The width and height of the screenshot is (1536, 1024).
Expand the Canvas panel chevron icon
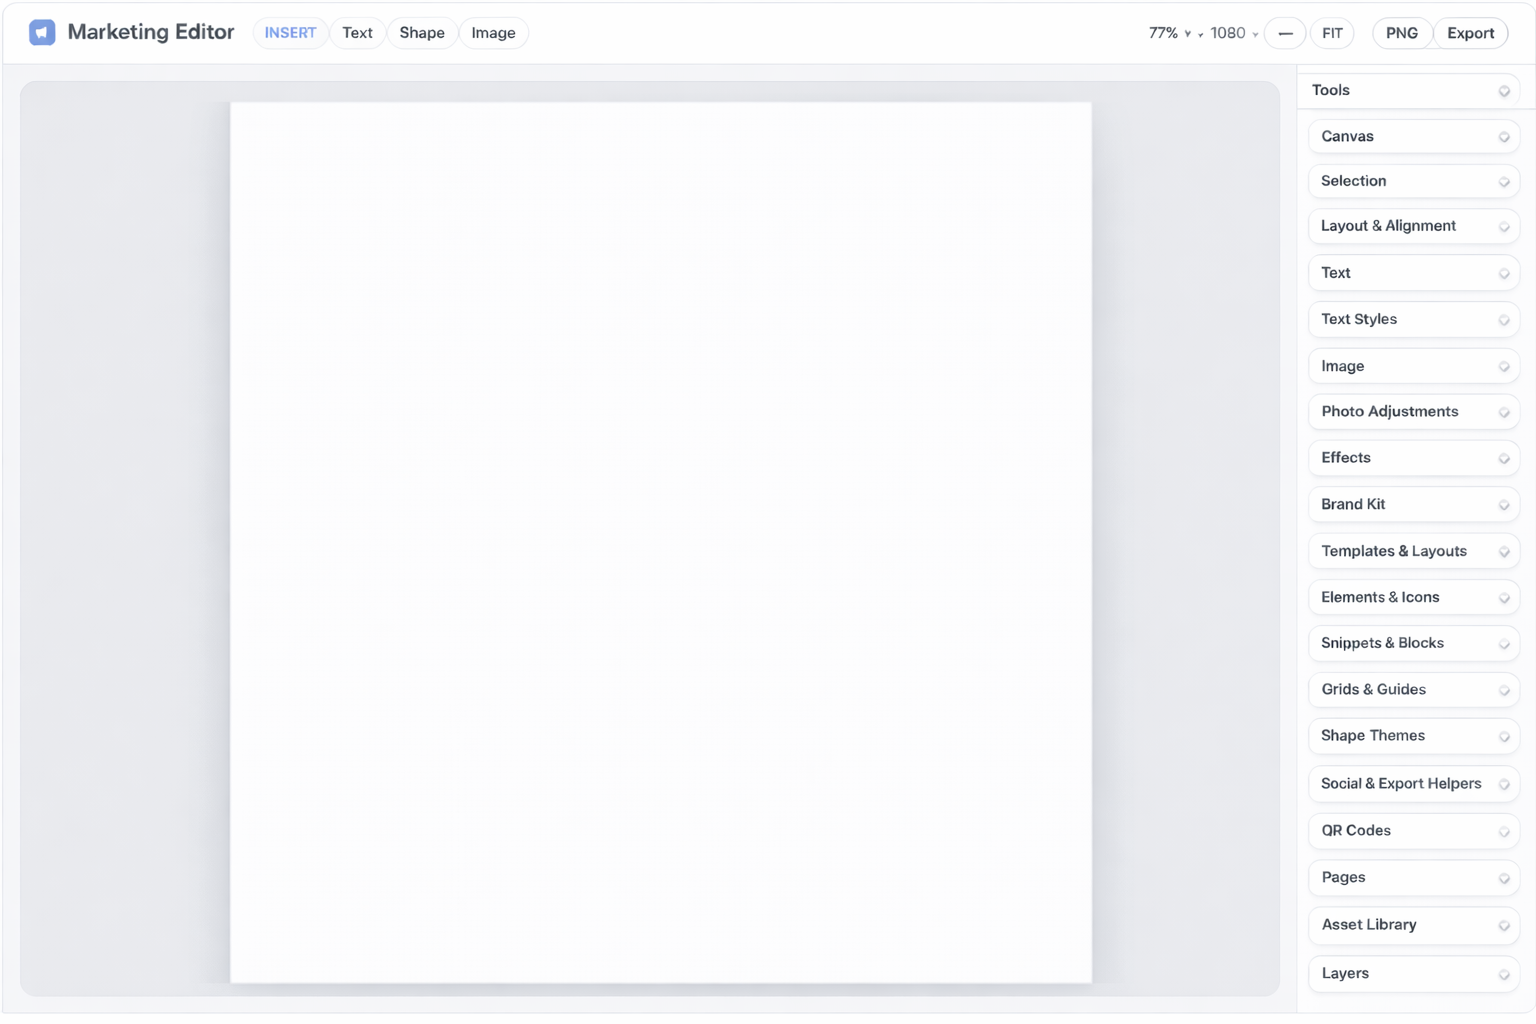point(1503,137)
